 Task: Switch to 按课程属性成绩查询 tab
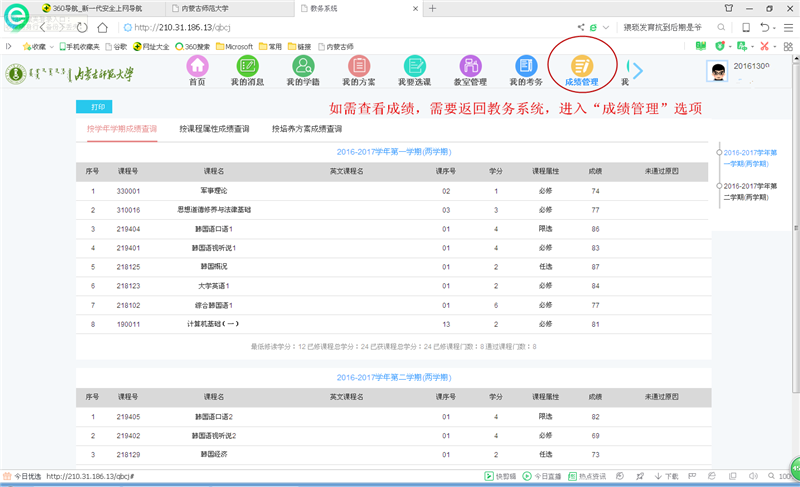(x=214, y=129)
